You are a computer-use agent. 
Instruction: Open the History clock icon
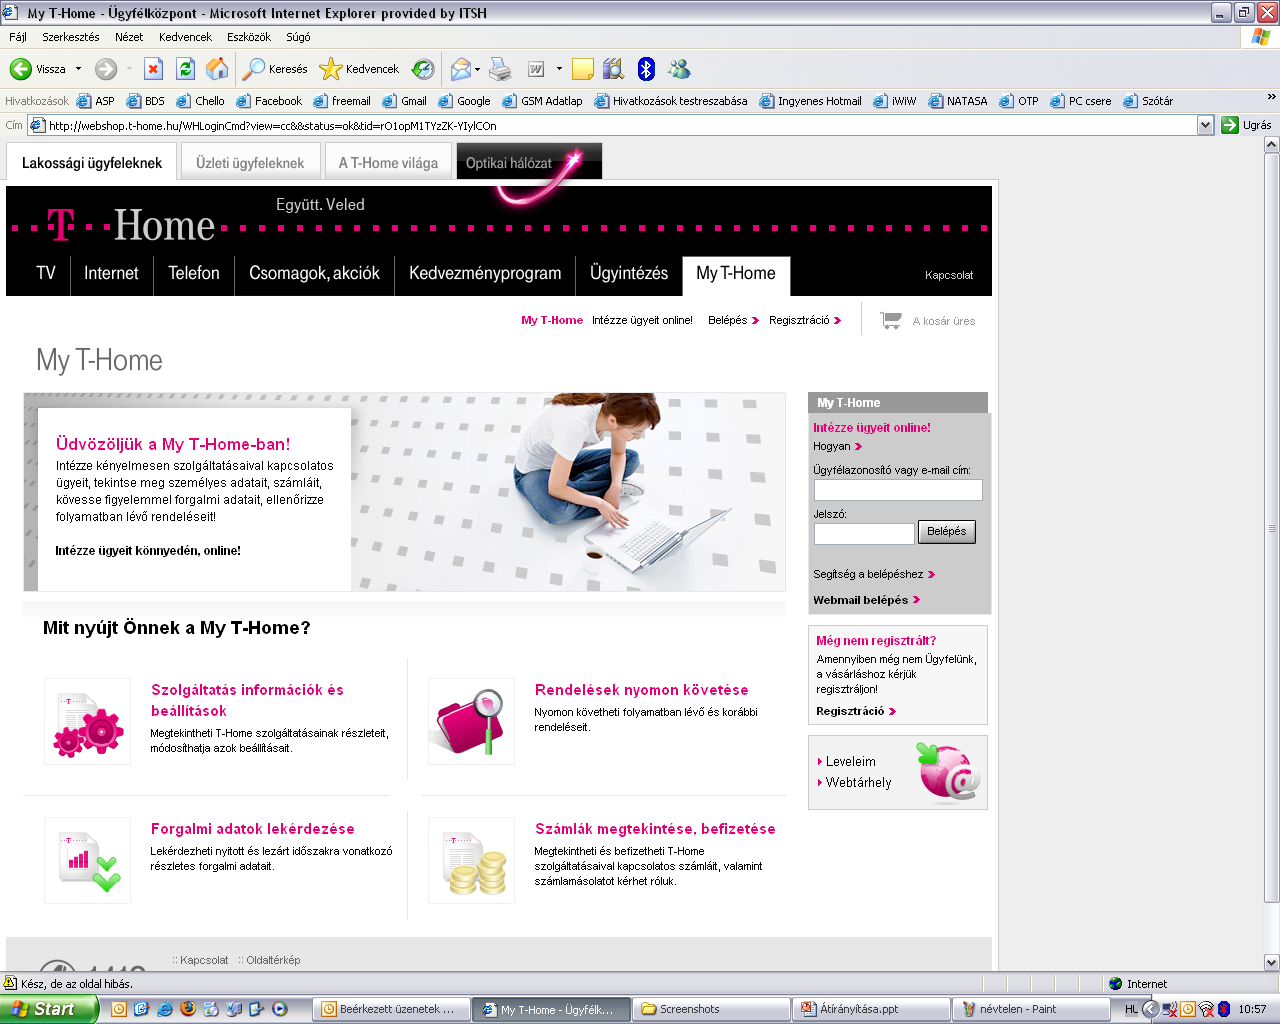424,69
